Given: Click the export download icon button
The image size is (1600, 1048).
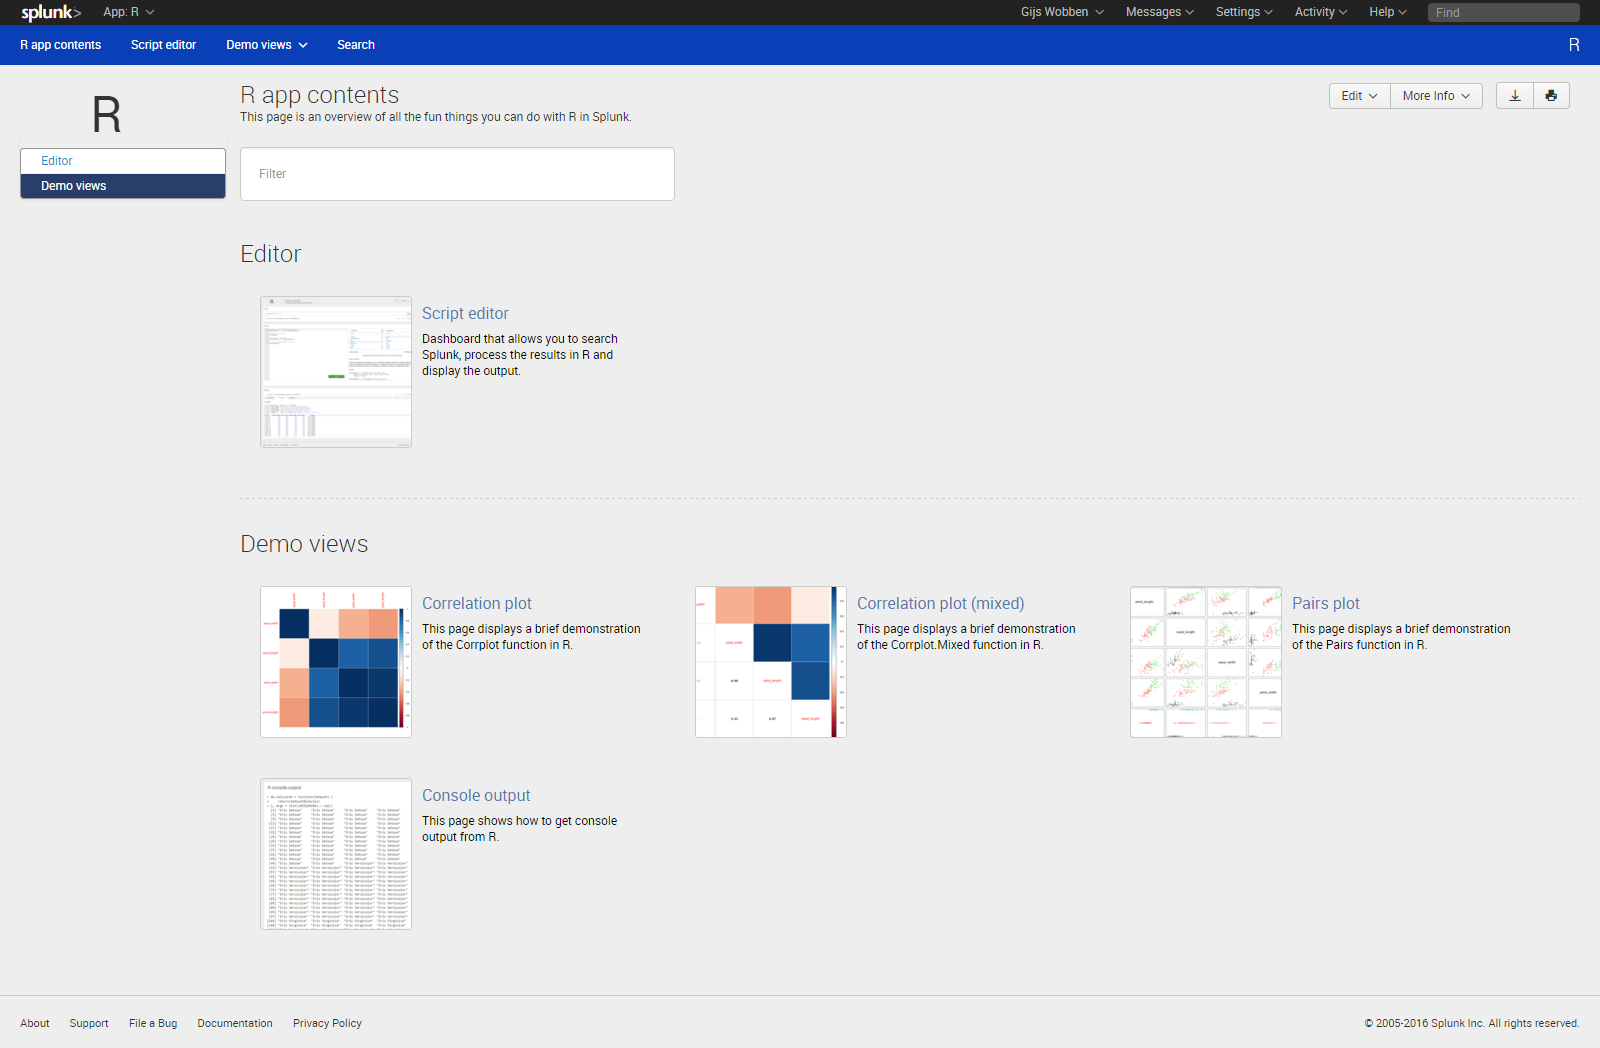Looking at the screenshot, I should (x=1515, y=96).
